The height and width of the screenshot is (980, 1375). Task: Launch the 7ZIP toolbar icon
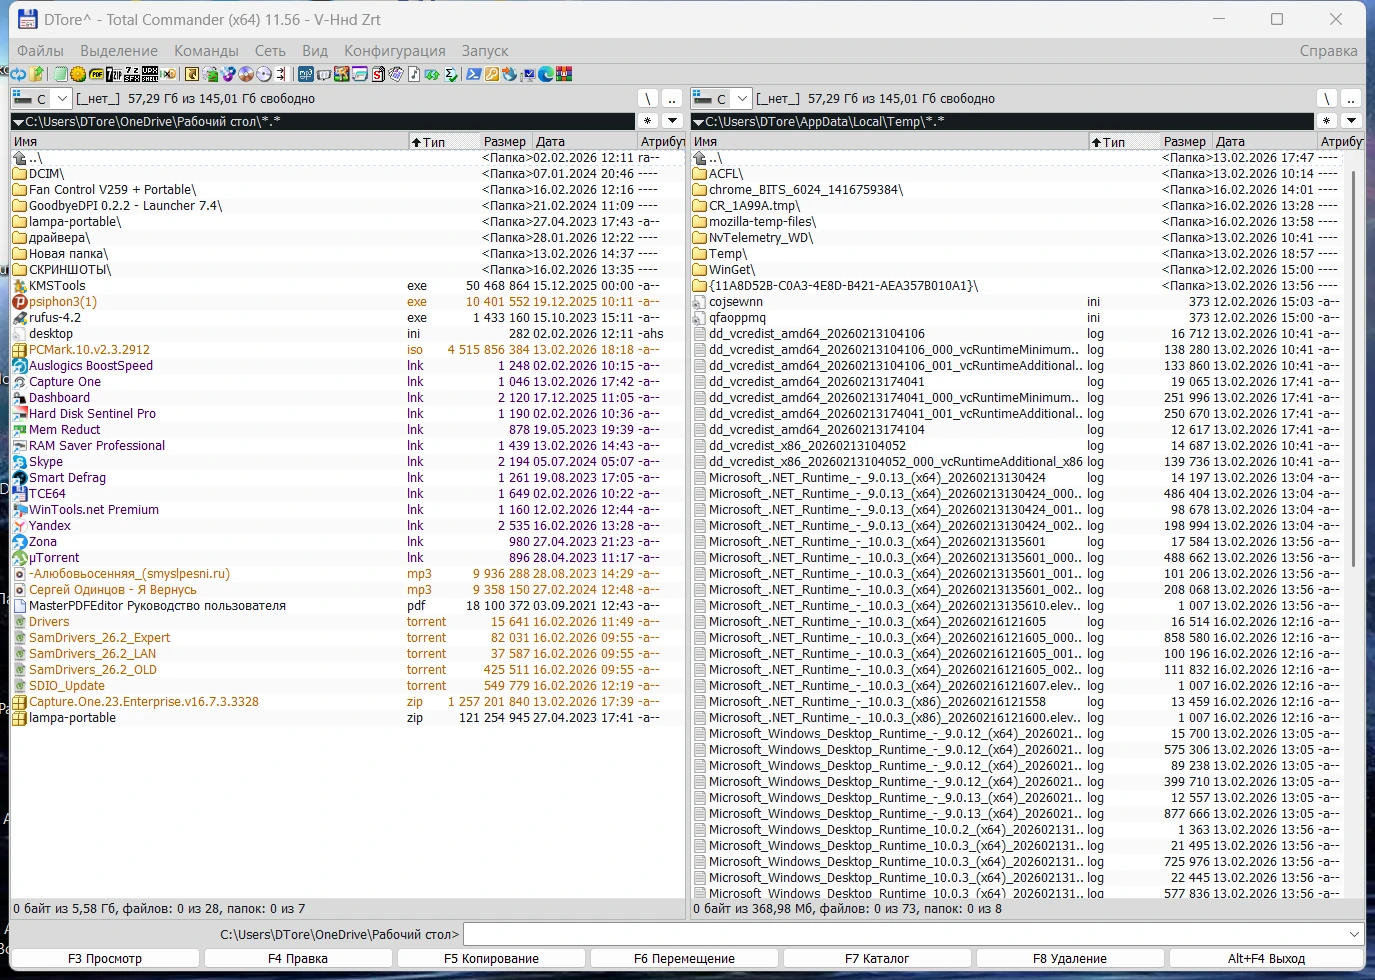click(x=114, y=74)
